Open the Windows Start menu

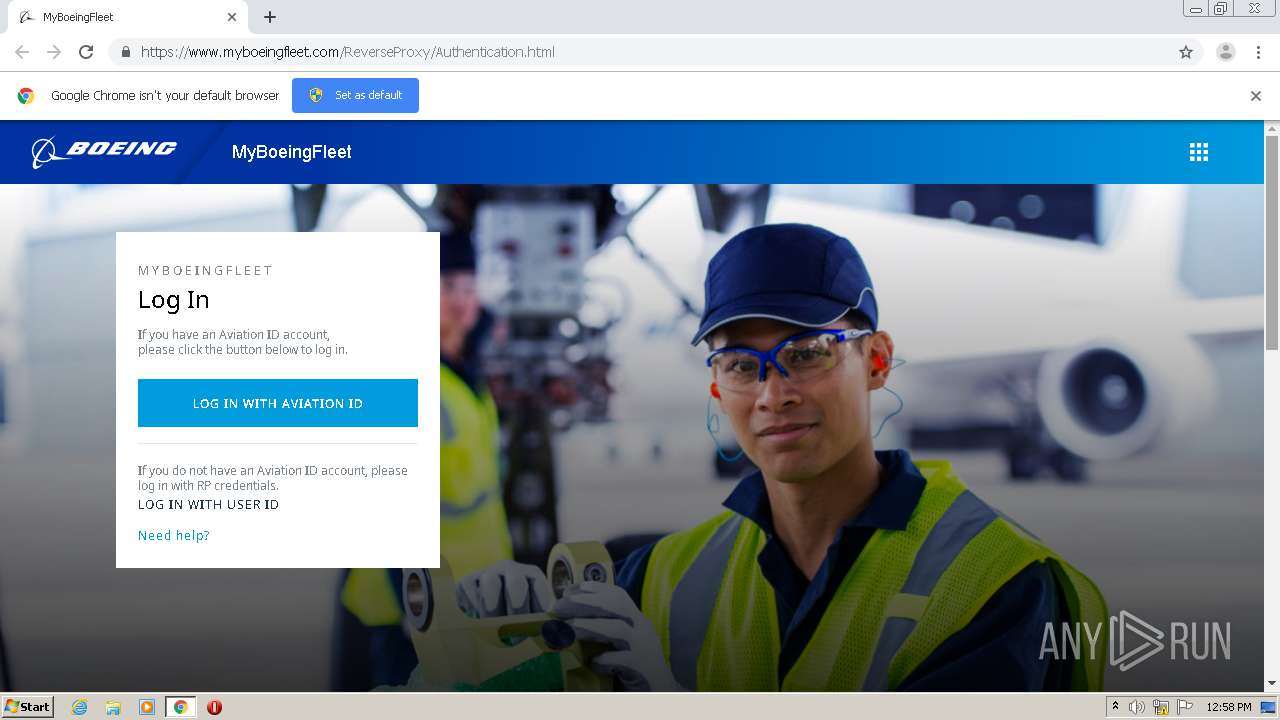(28, 707)
